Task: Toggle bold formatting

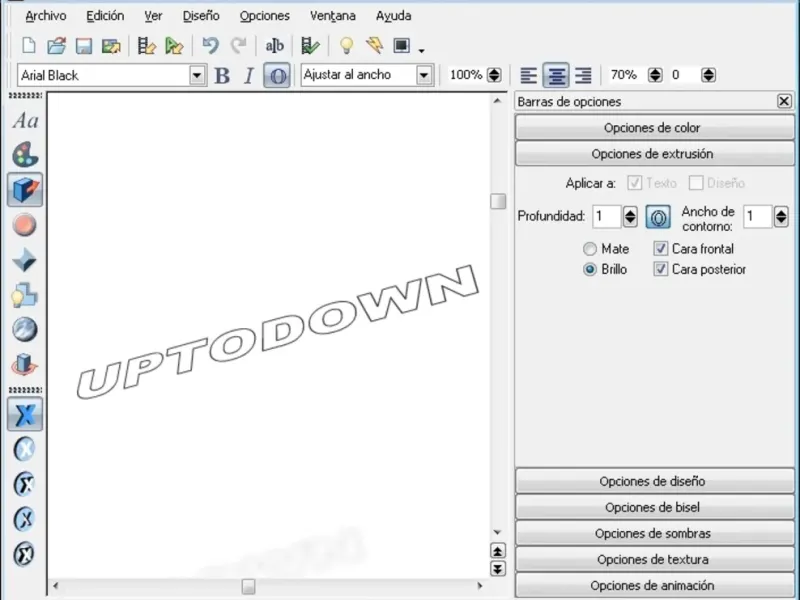Action: (222, 76)
